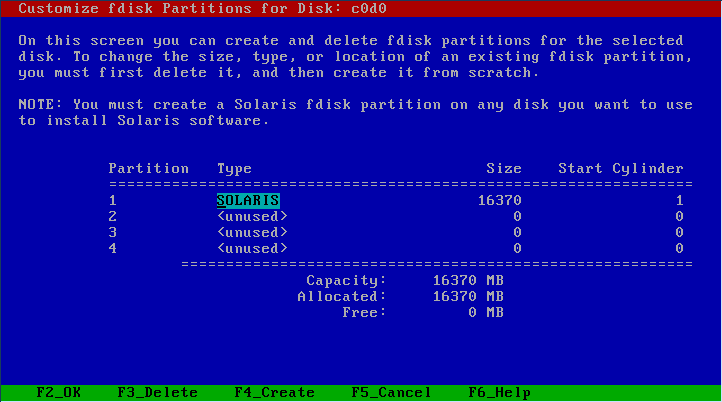Click the Free: label
Image resolution: width=722 pixels, height=402 pixels.
click(x=364, y=312)
